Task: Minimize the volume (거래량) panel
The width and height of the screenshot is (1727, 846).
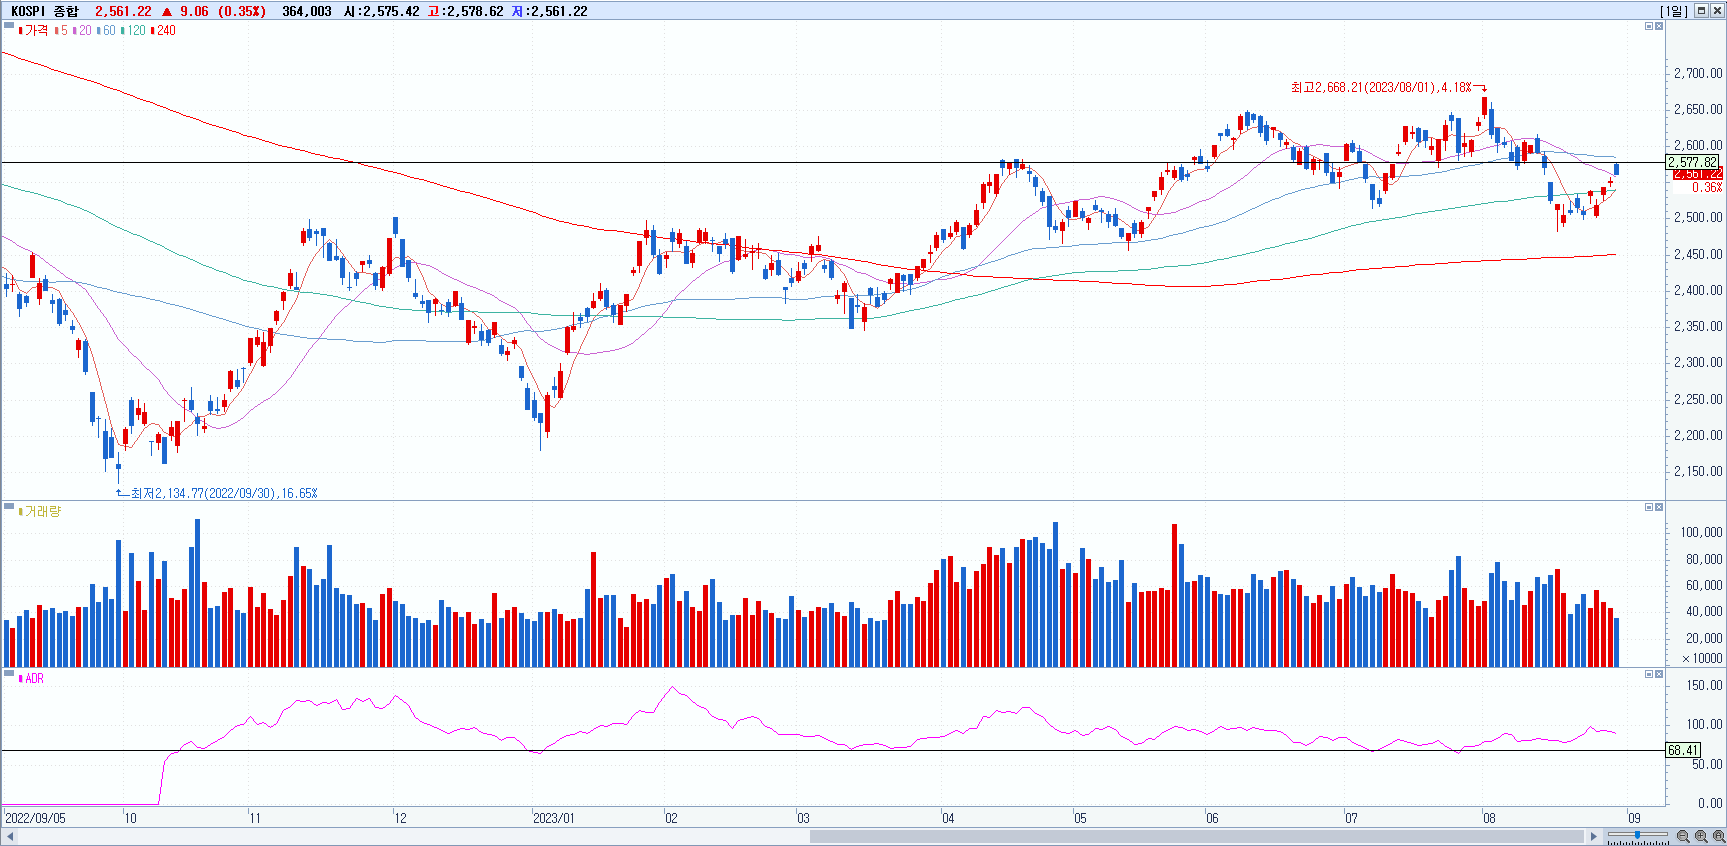Action: [x=1649, y=507]
